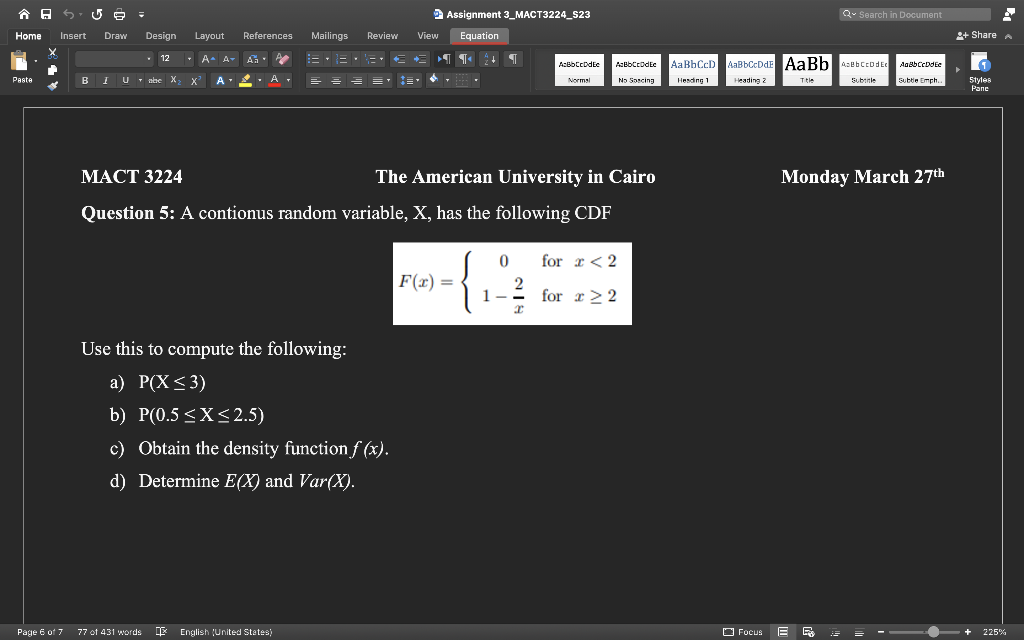Copy selection using the copy icon
Image resolution: width=1024 pixels, height=640 pixels.
[x=53, y=69]
